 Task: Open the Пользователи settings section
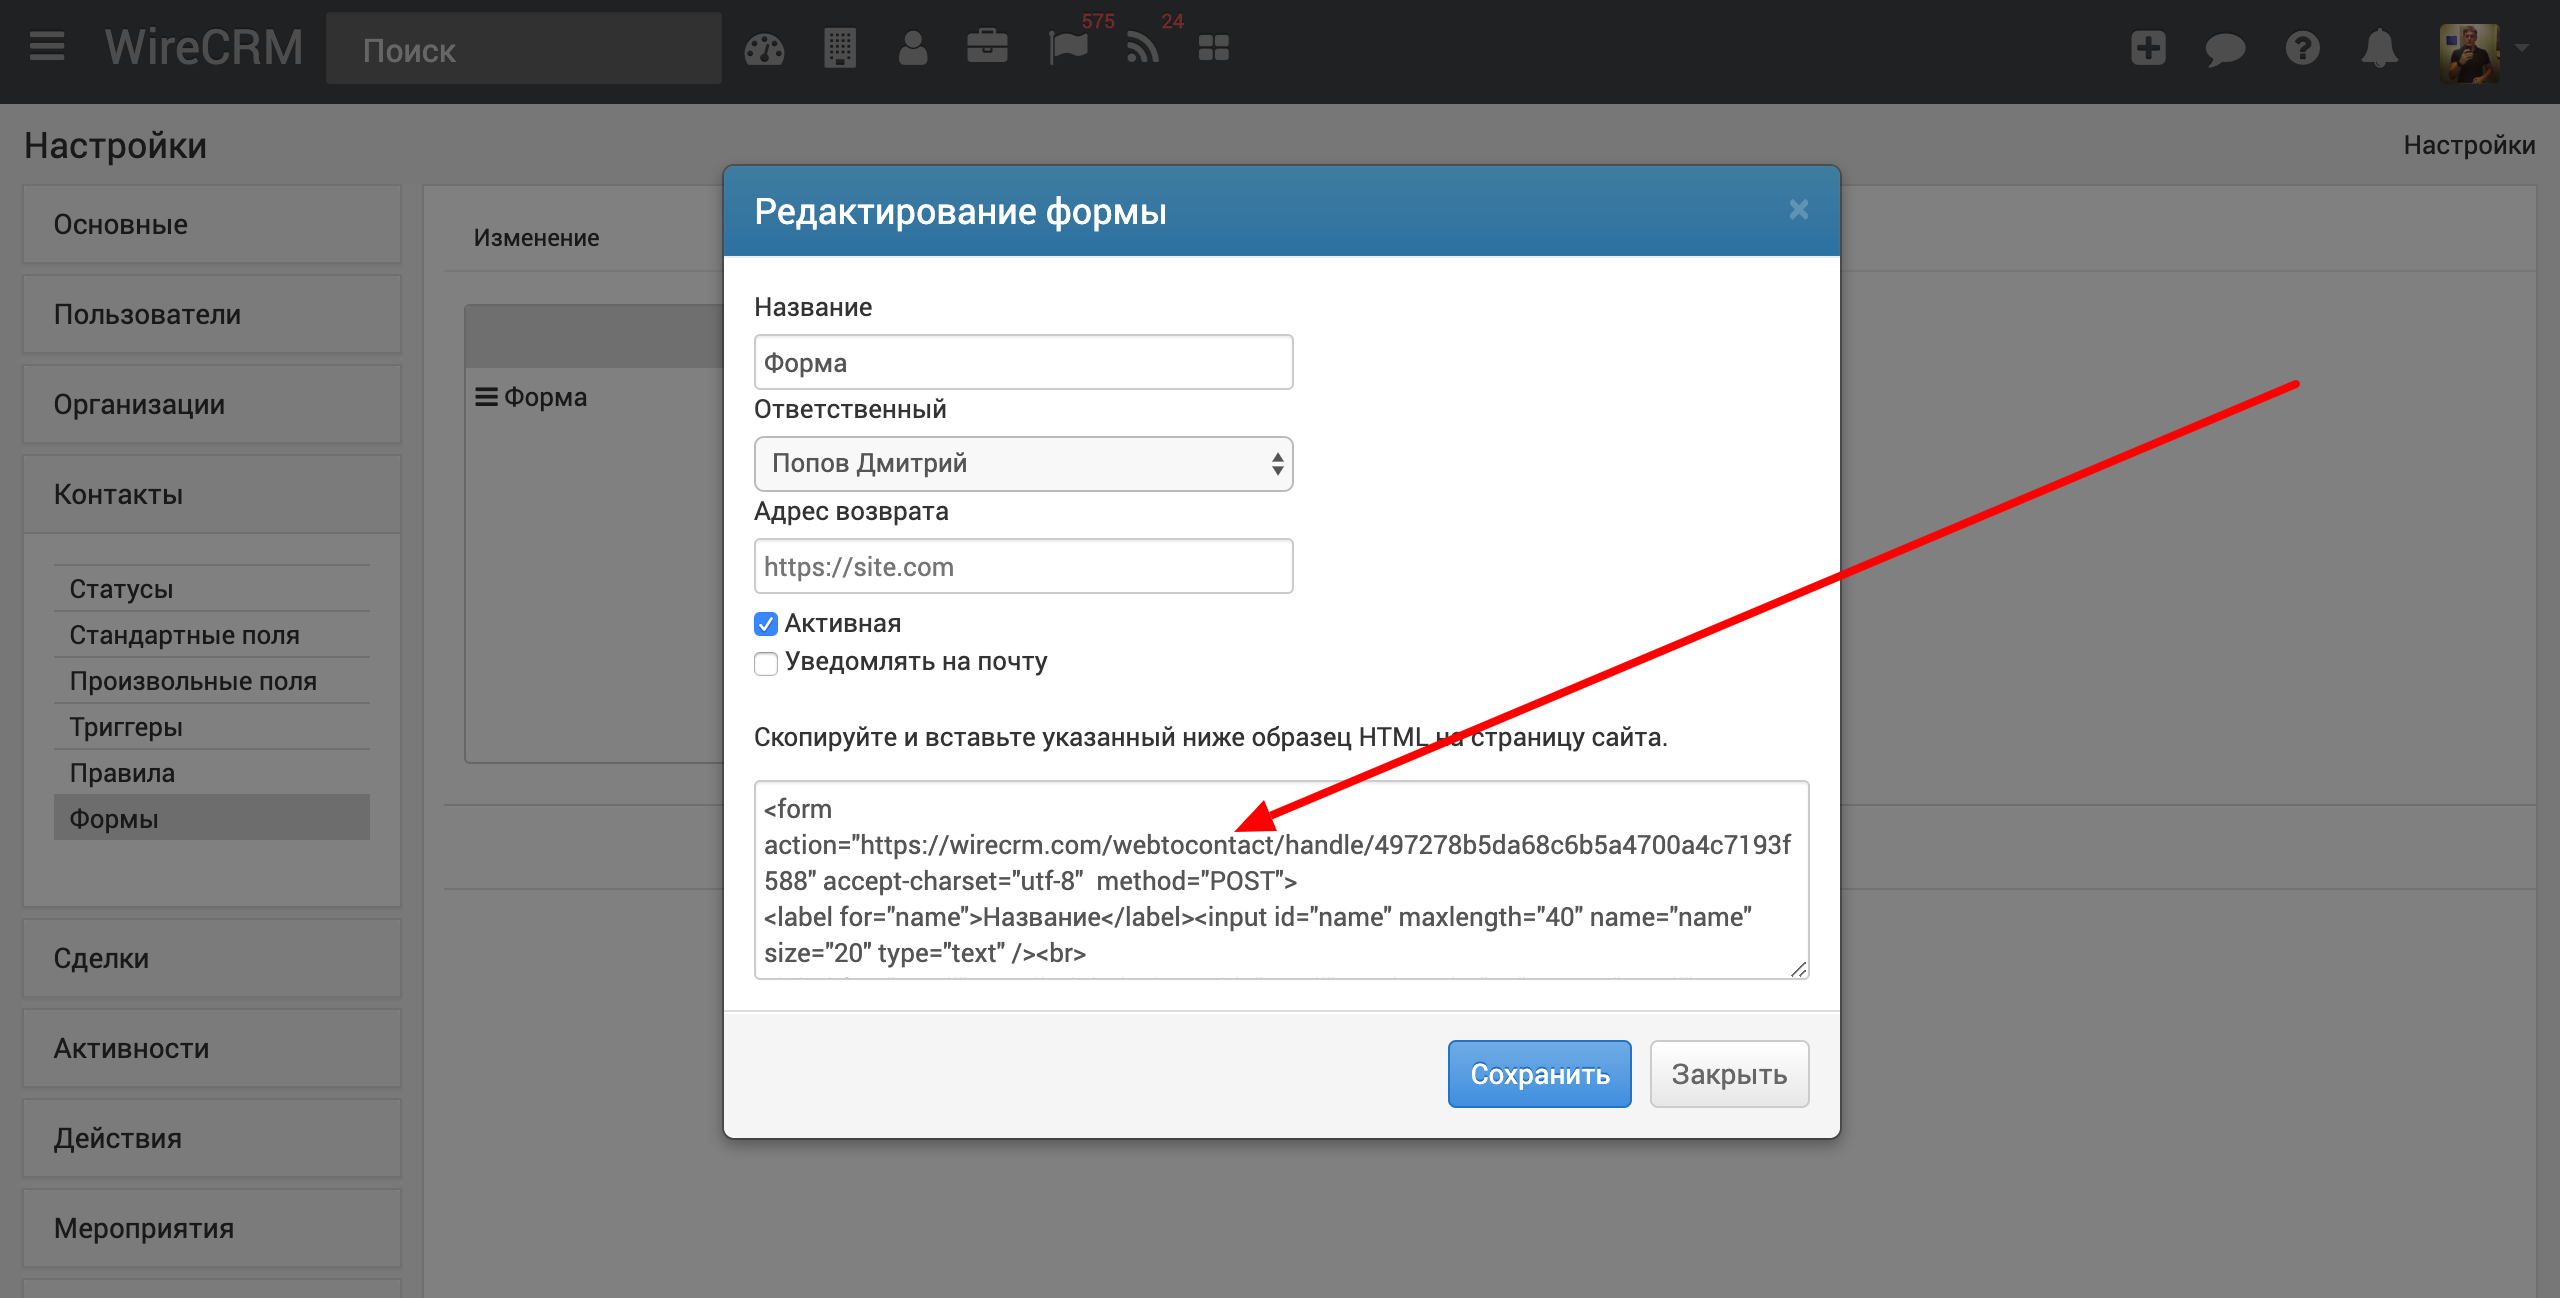click(x=212, y=314)
